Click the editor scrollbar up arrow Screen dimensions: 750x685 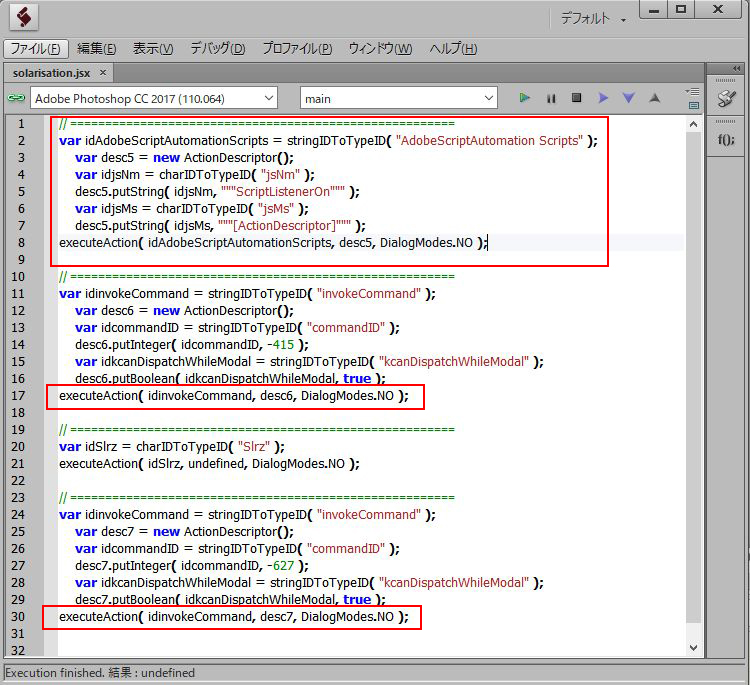694,124
